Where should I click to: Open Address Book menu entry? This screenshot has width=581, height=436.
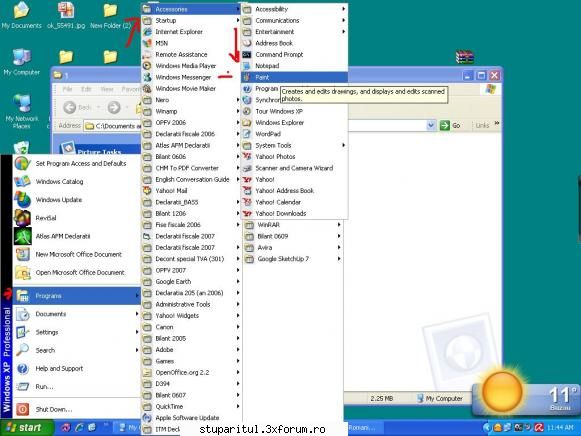pyautogui.click(x=294, y=43)
